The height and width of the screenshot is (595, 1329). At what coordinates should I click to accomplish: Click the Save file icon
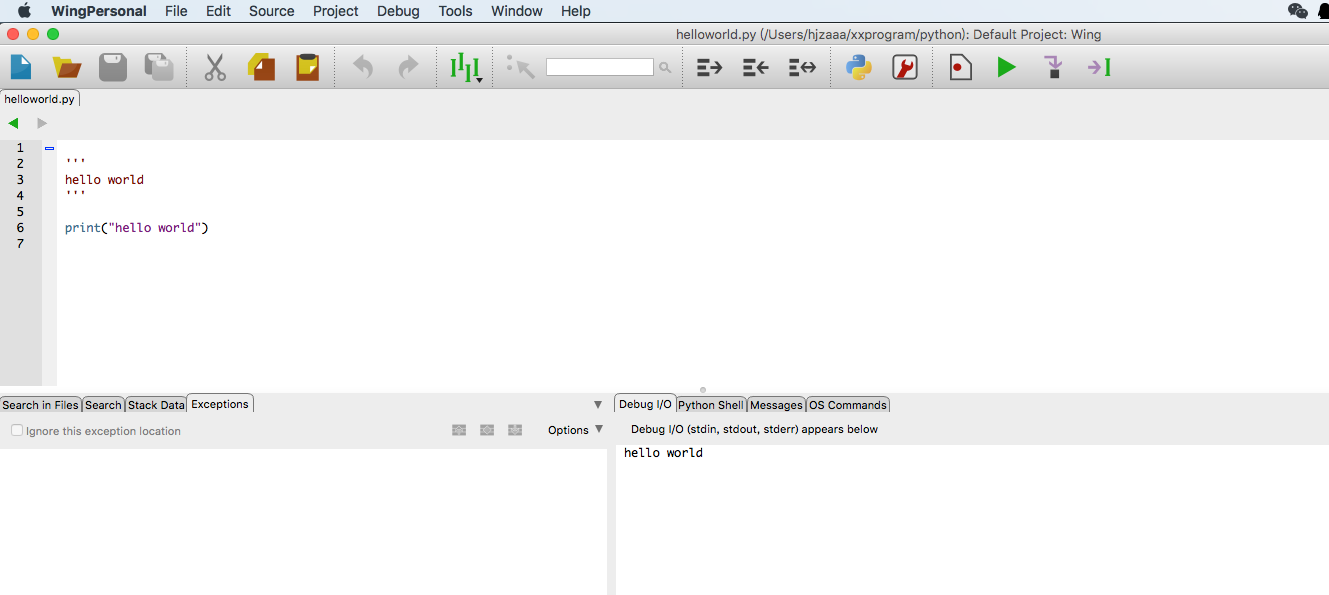coord(113,67)
